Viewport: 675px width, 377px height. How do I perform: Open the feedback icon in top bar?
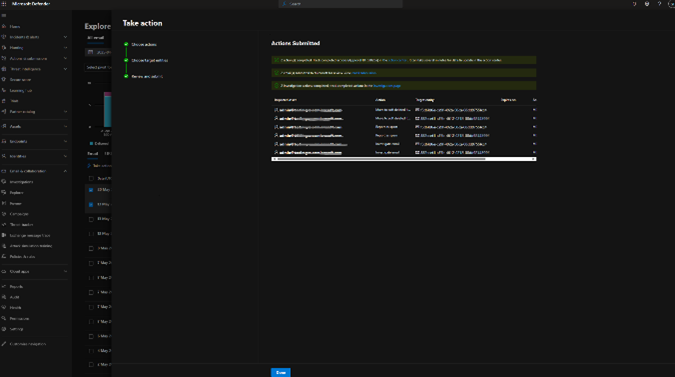tap(634, 4)
